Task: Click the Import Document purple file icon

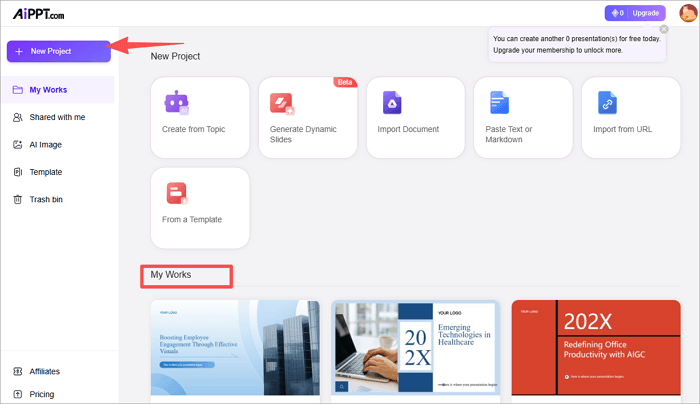Action: pos(392,103)
